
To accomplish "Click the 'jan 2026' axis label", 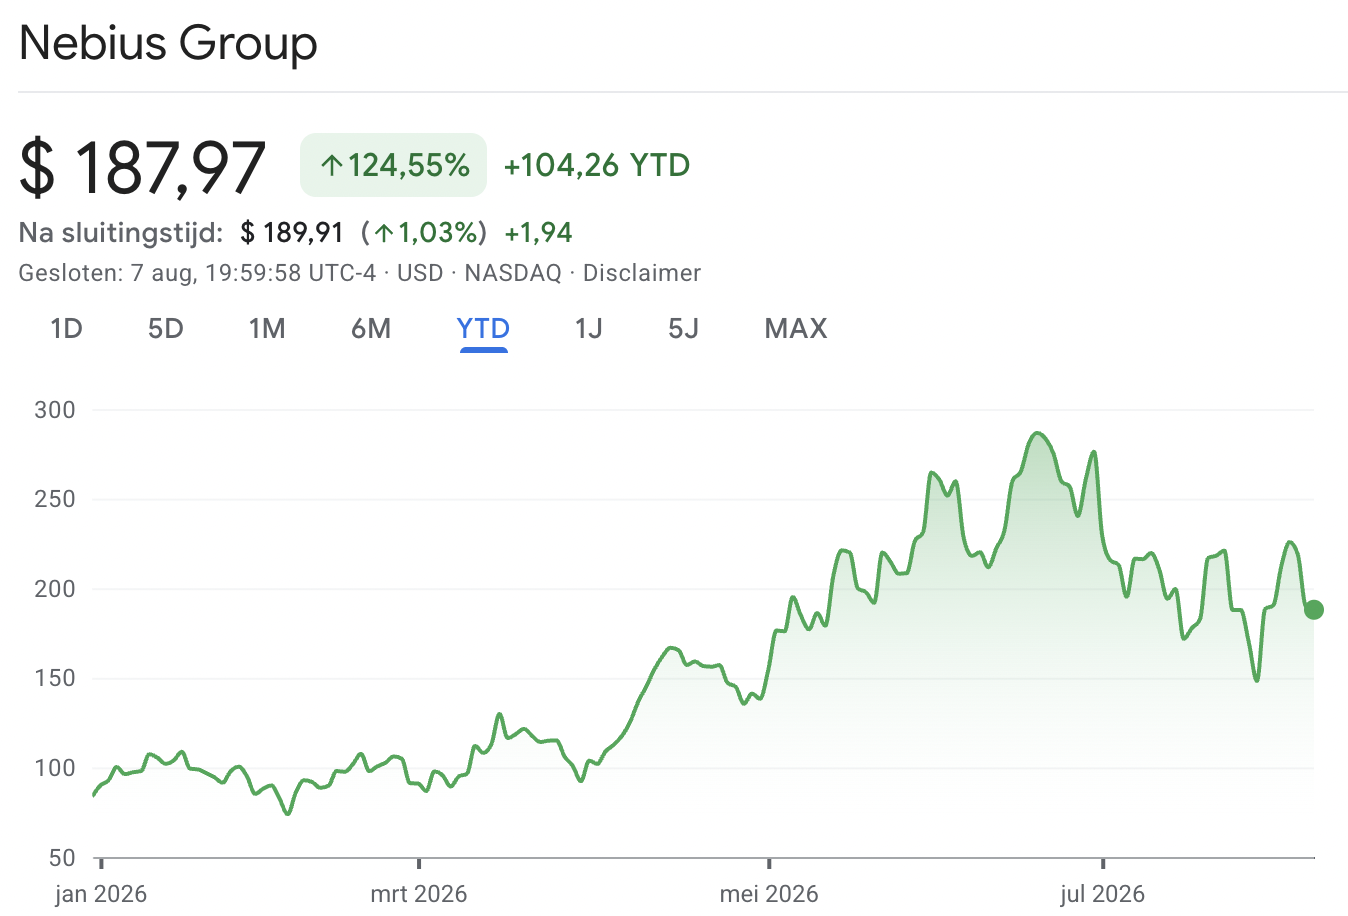I will (101, 893).
